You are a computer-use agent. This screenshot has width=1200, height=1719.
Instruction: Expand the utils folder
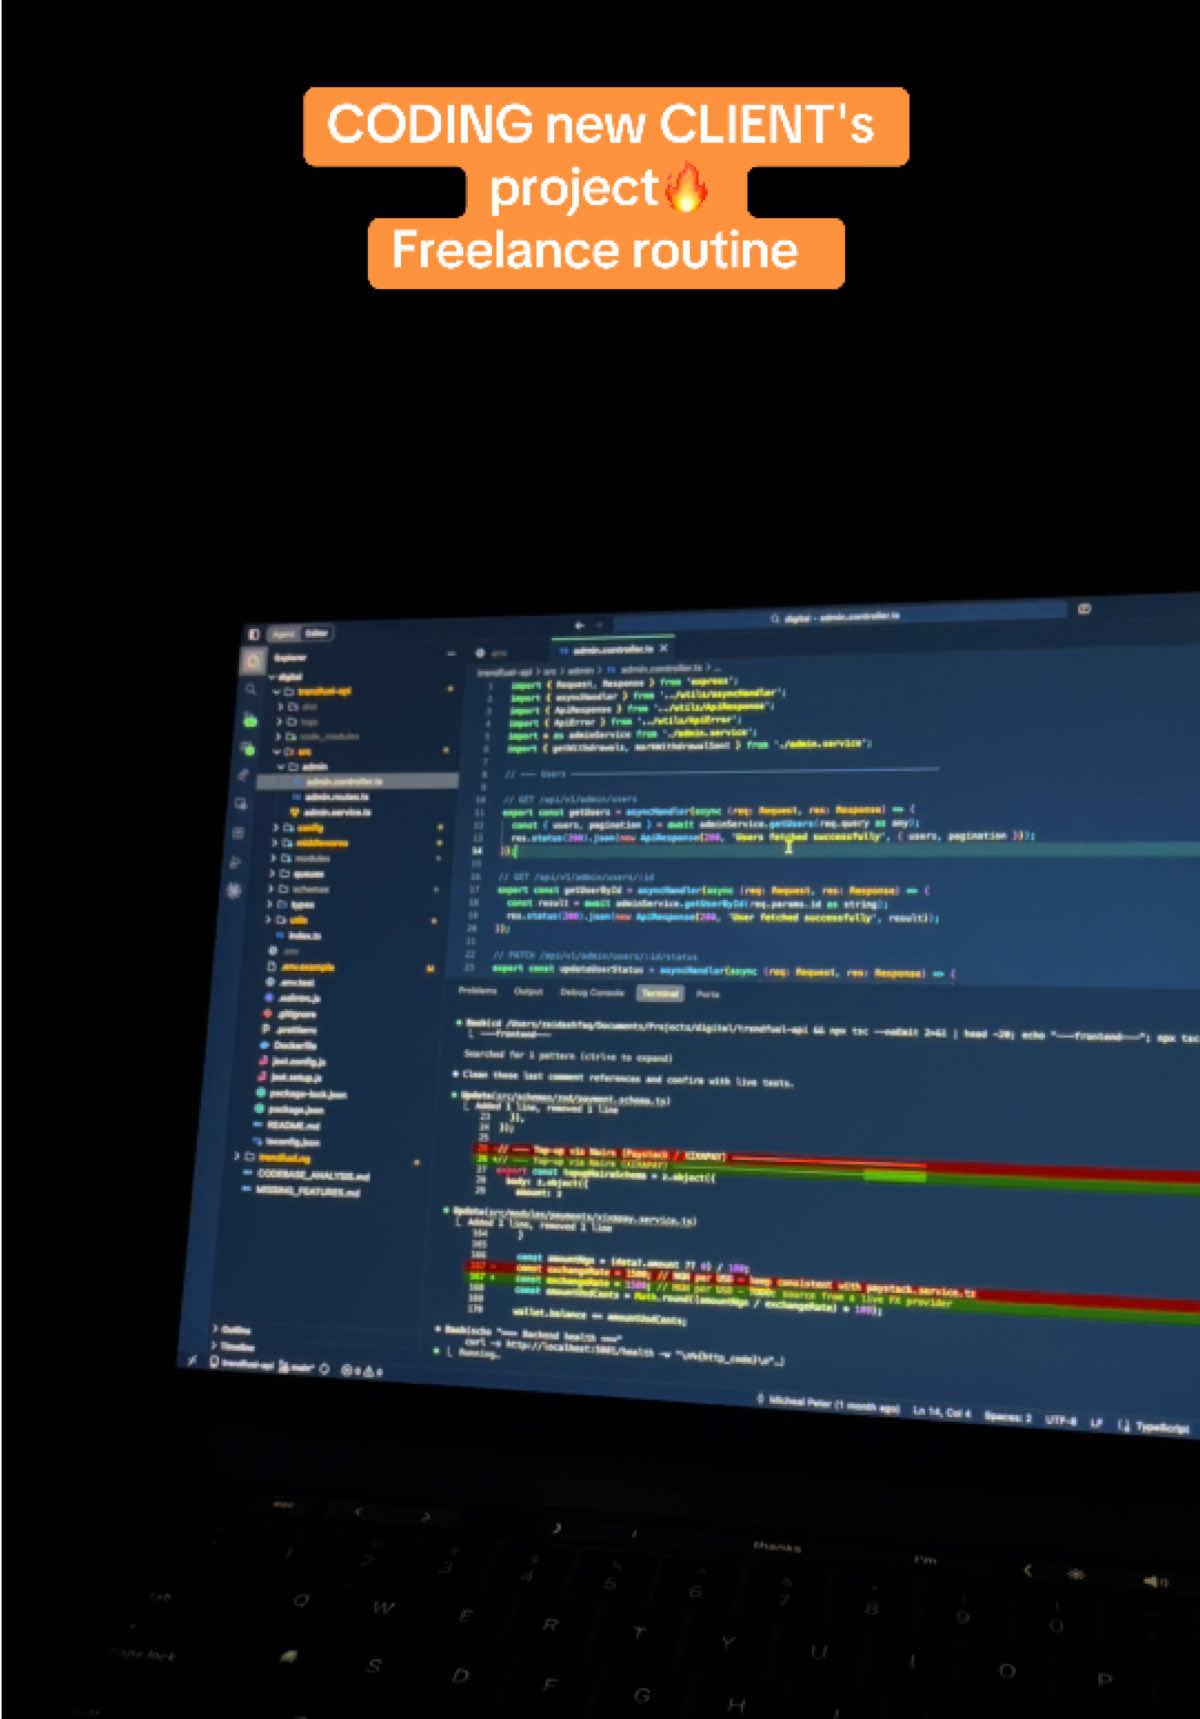click(288, 919)
